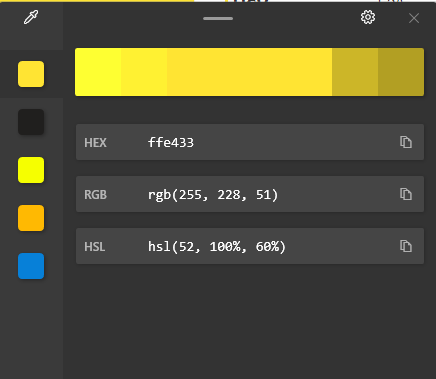The image size is (436, 379).
Task: Pick the second lighter yellow shade
Action: tap(144, 72)
